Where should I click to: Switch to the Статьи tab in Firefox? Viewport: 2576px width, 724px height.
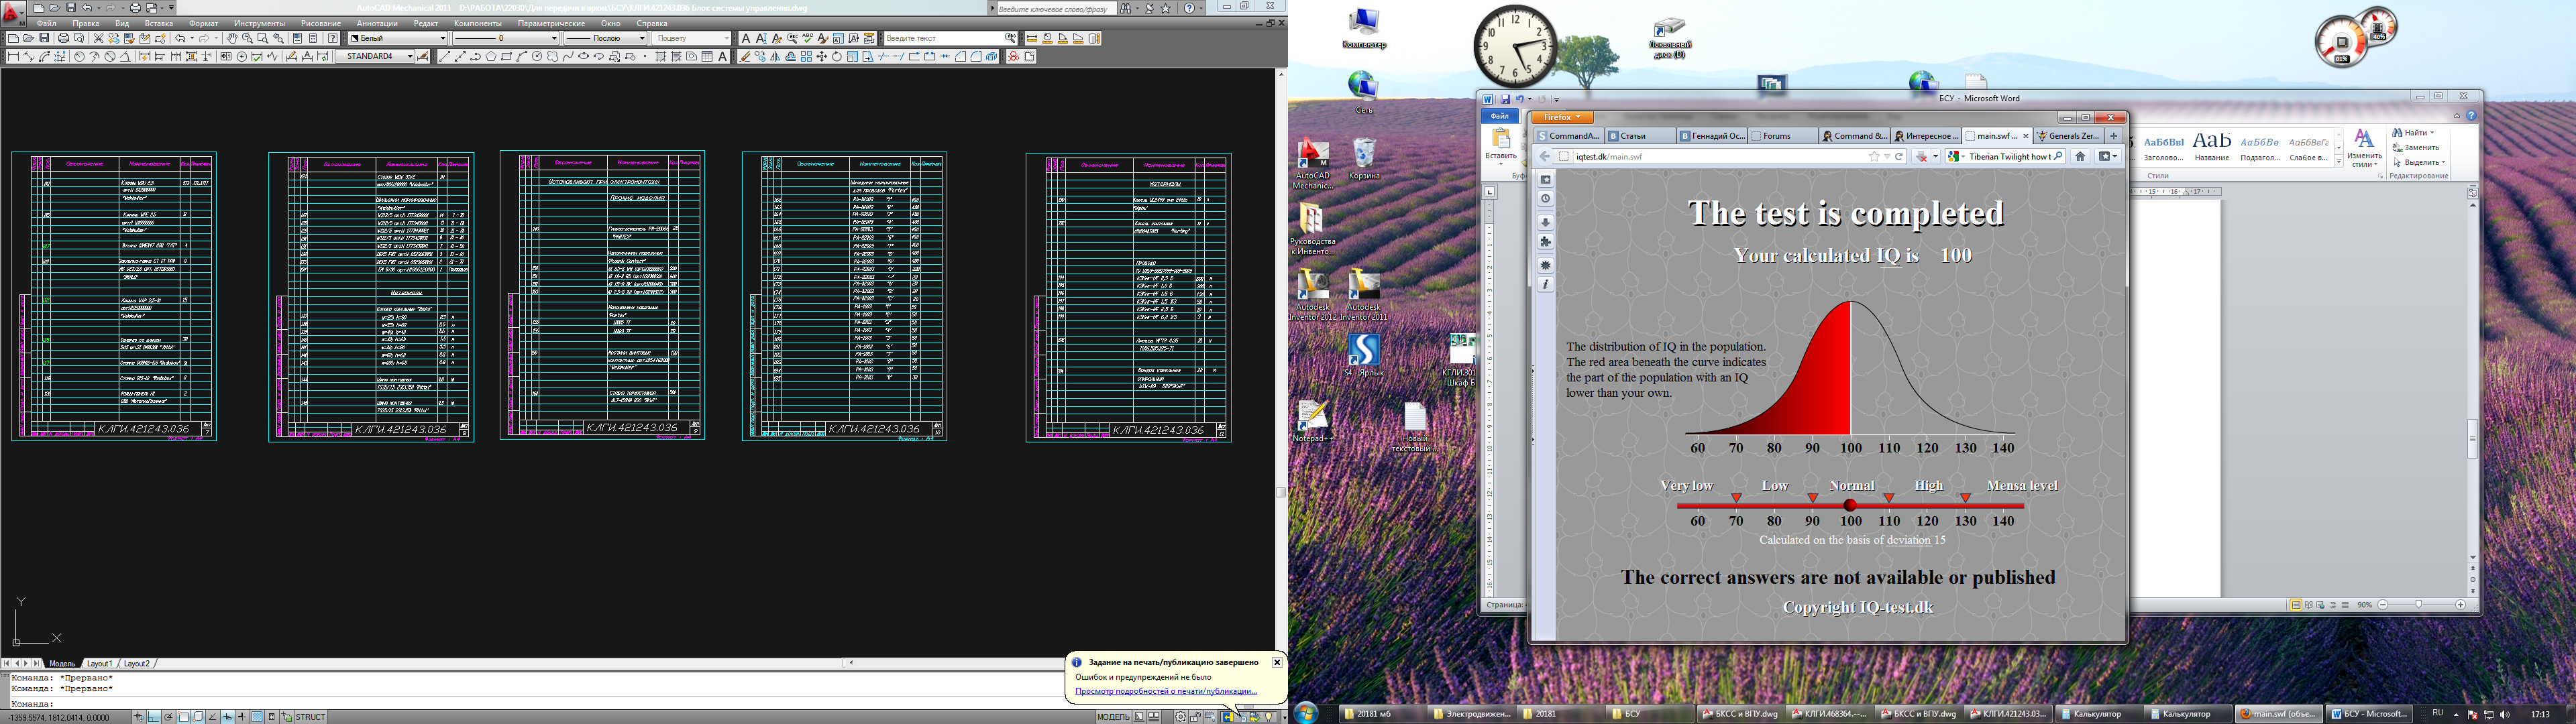pyautogui.click(x=1640, y=136)
